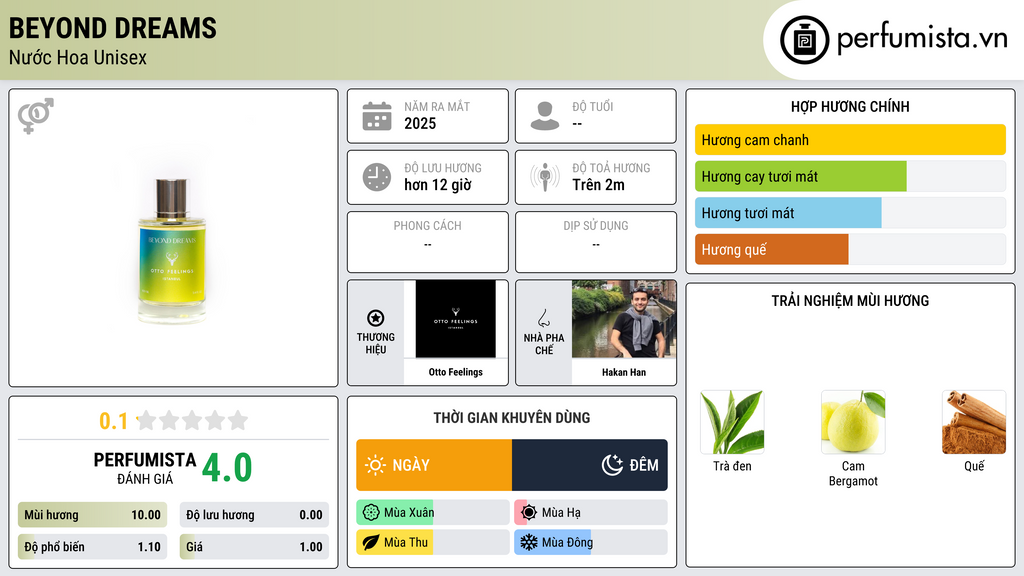Click the leaf icon for Mùa Thu

click(x=371, y=542)
